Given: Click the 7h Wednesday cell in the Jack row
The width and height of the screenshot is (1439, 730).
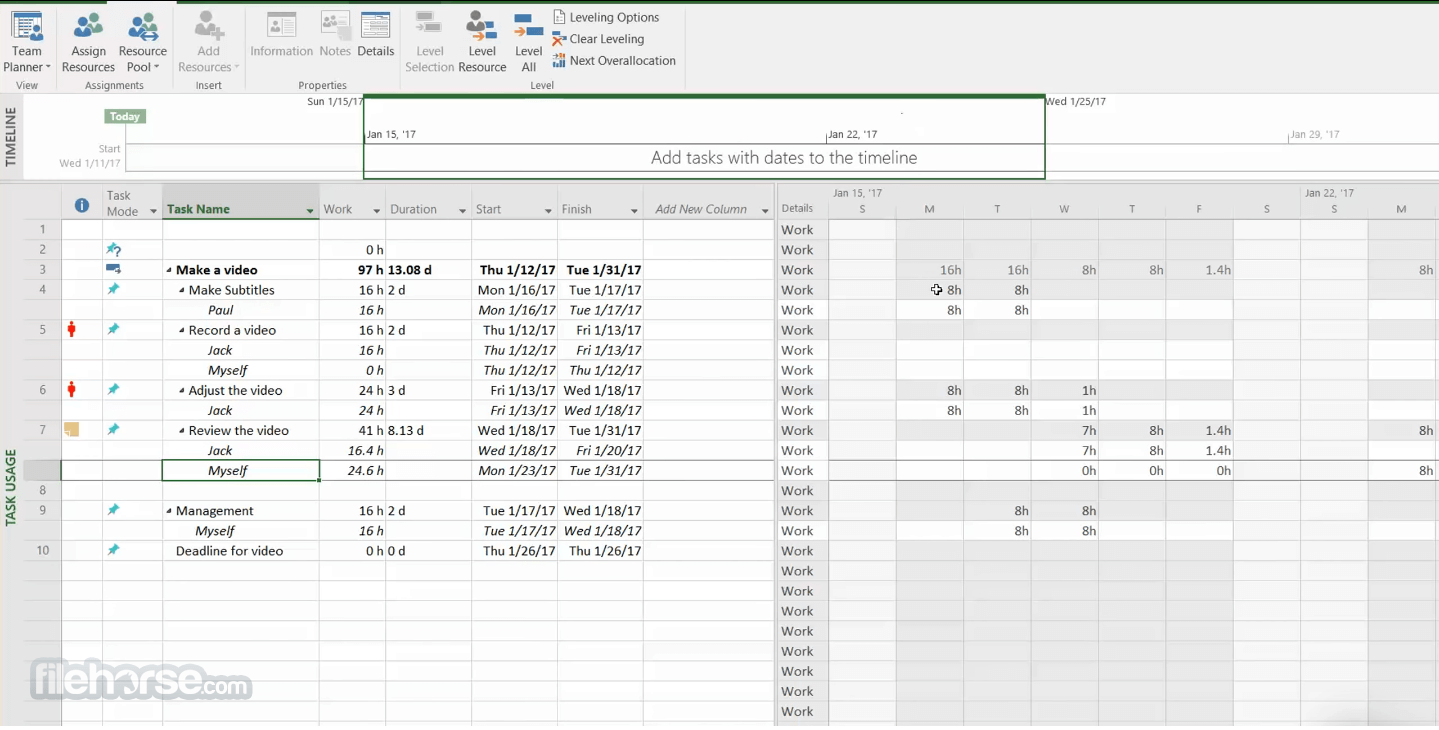Looking at the screenshot, I should pos(1065,450).
